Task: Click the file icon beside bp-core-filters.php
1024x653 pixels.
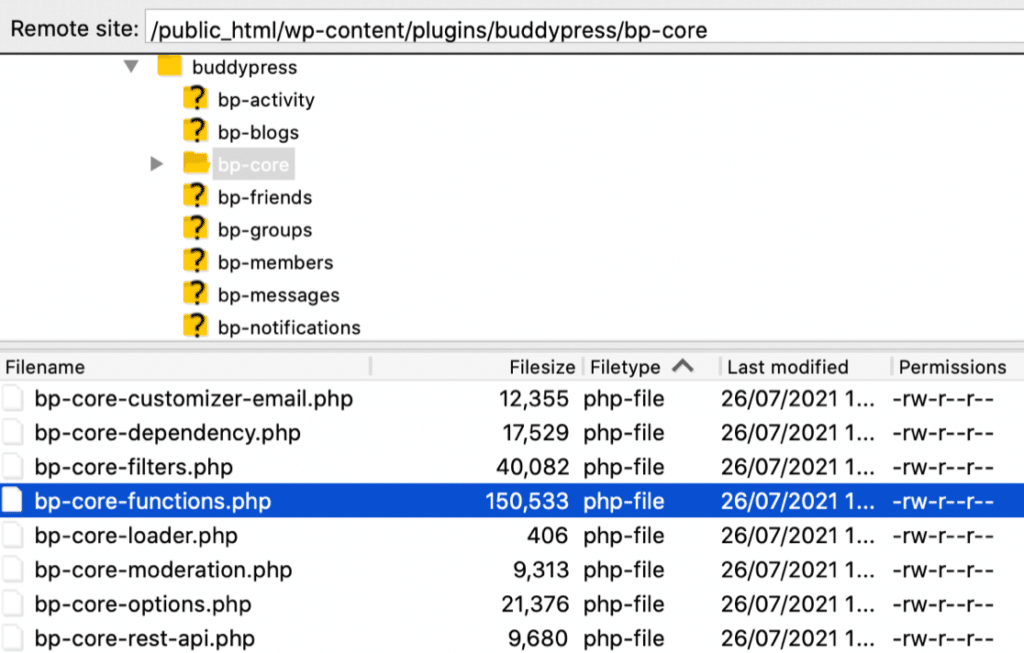Action: tap(15, 467)
